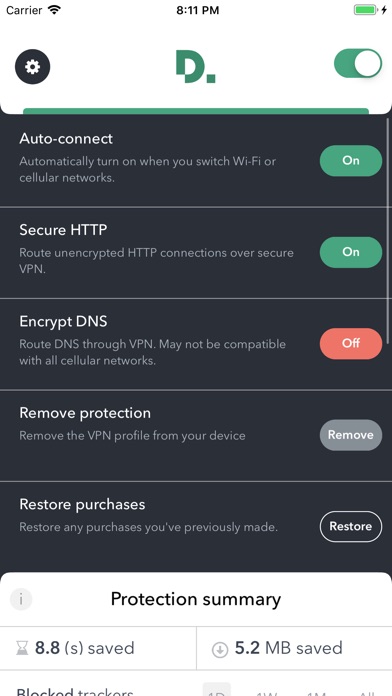
Task: Tap the Protection summary header
Action: (196, 599)
